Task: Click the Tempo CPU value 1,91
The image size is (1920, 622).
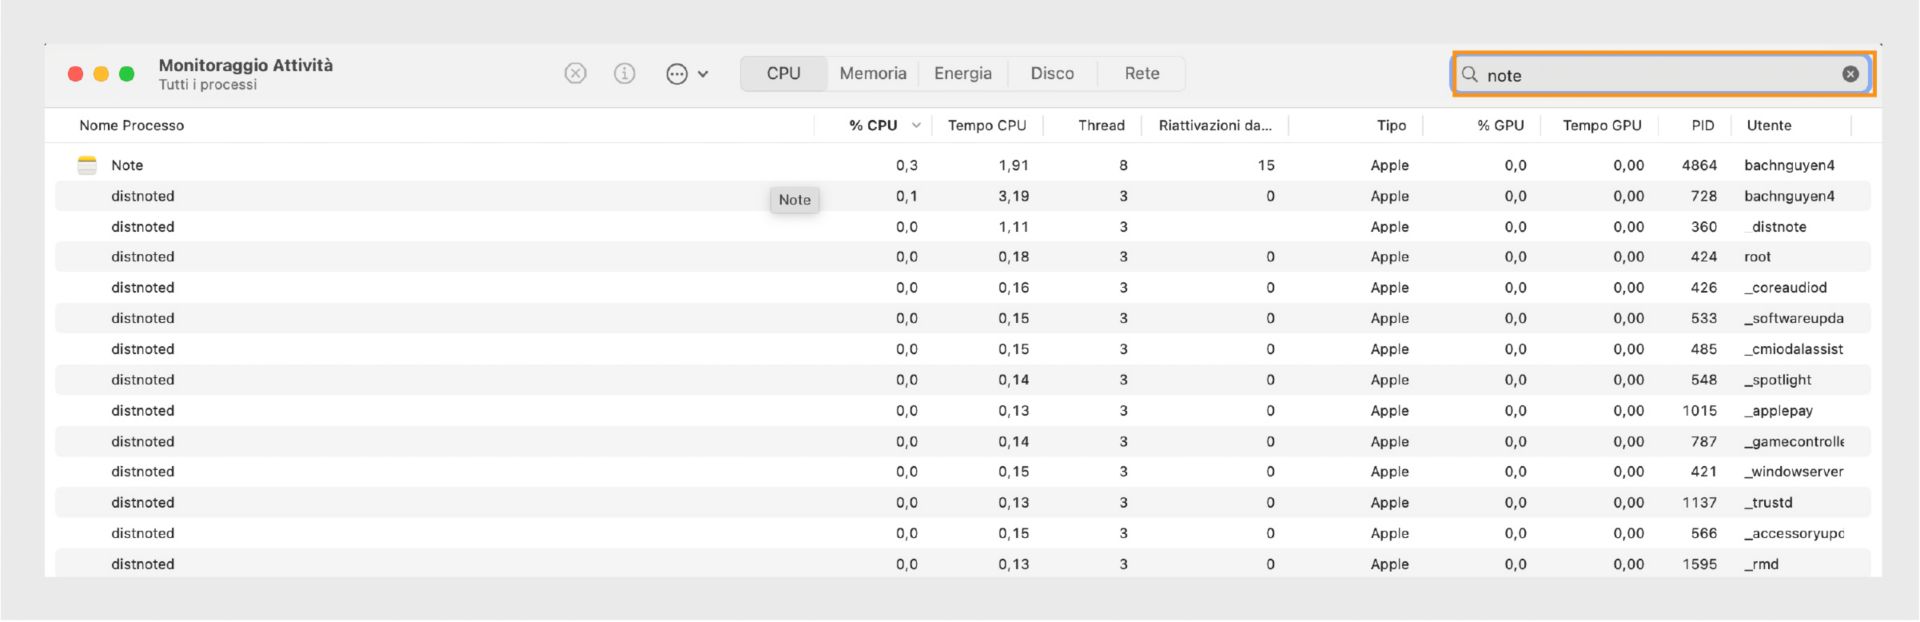Action: (x=1013, y=165)
